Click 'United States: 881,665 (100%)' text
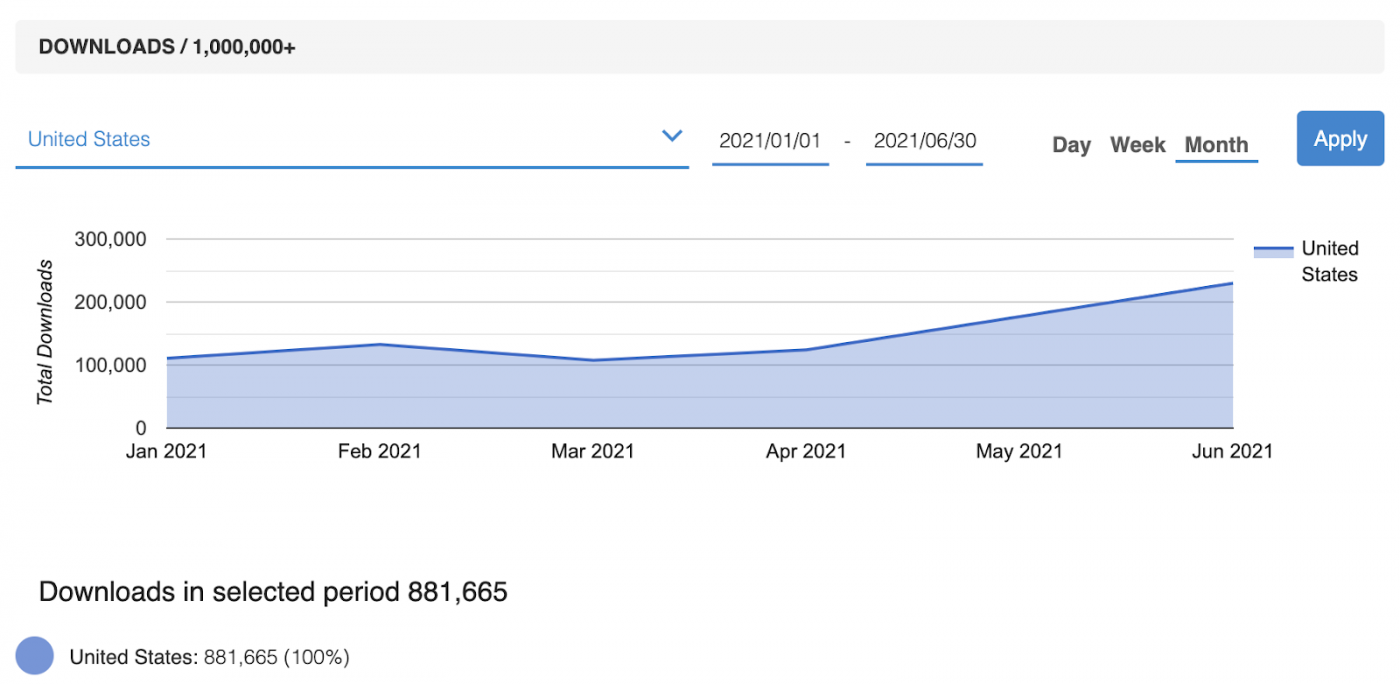1400x684 pixels. click(x=209, y=657)
